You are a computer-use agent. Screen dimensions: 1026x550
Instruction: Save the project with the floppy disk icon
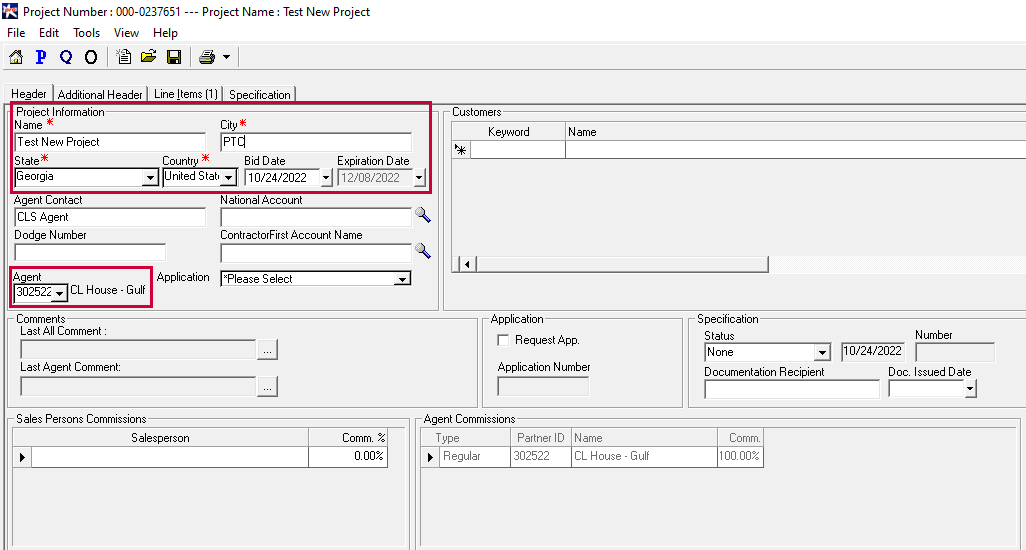(173, 57)
